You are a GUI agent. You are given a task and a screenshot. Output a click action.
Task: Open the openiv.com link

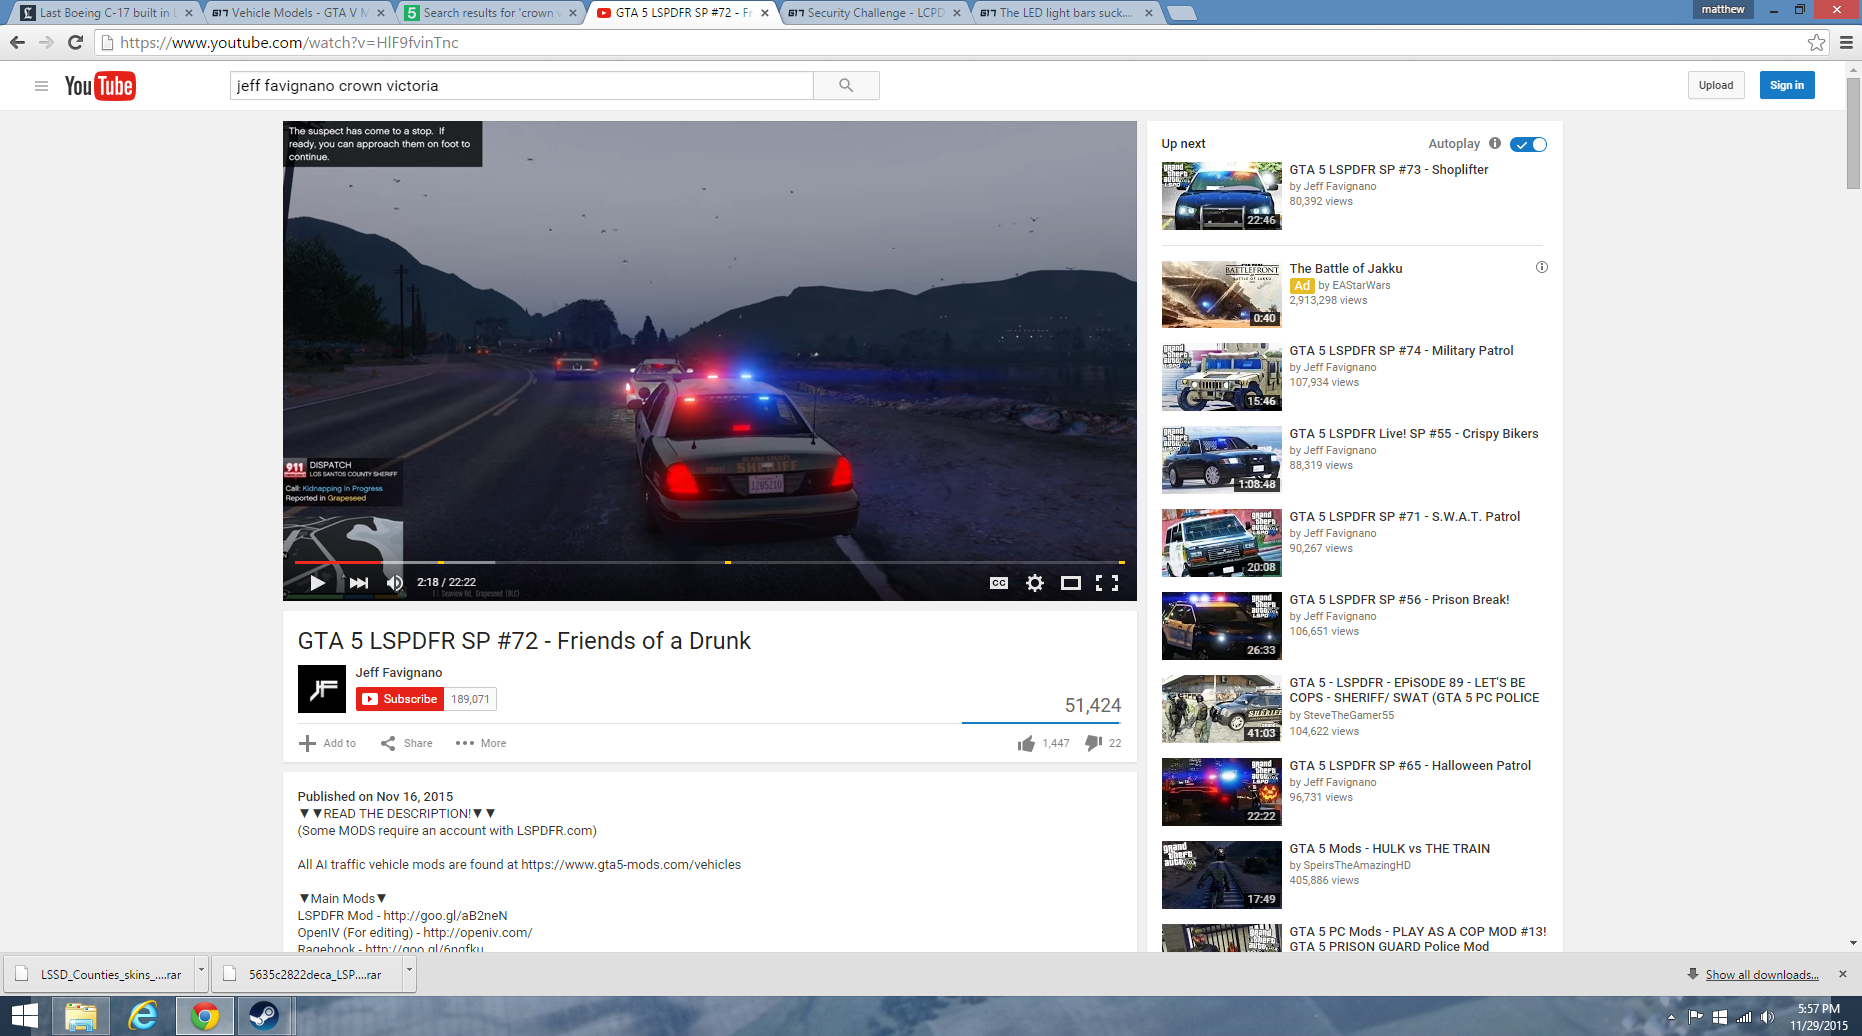pyautogui.click(x=477, y=933)
